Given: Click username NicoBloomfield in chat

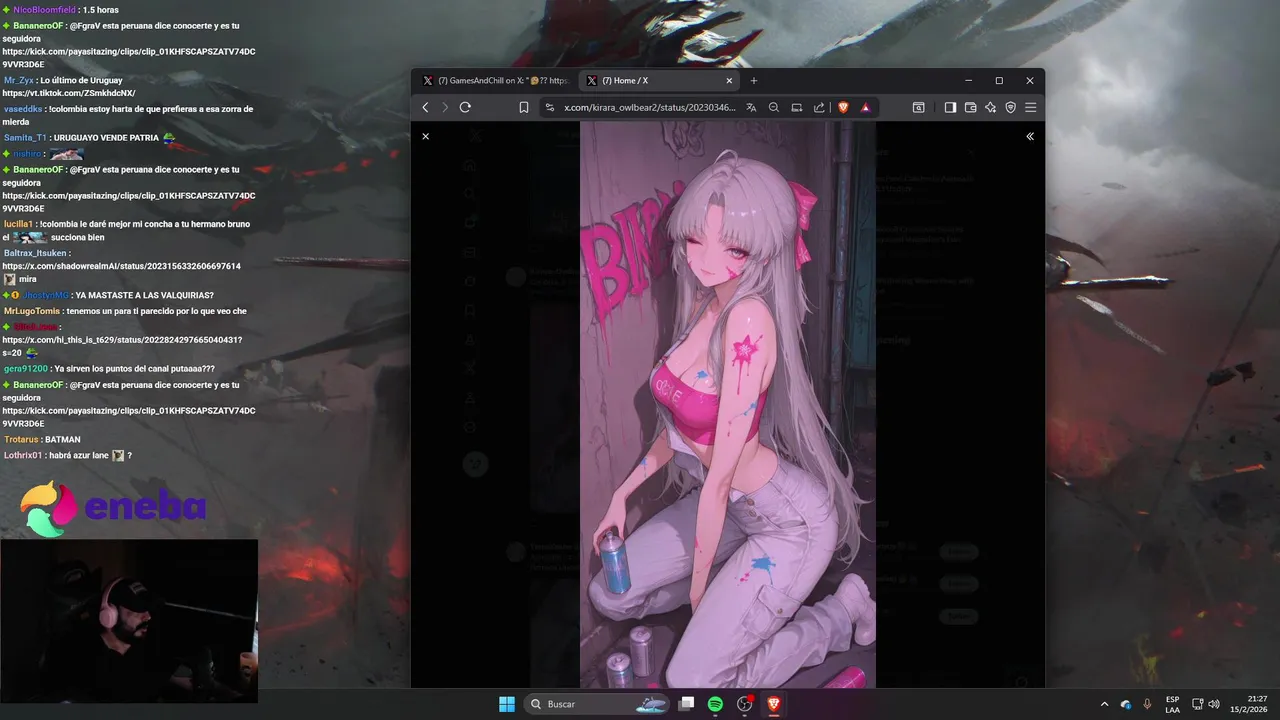Looking at the screenshot, I should 44,10.
